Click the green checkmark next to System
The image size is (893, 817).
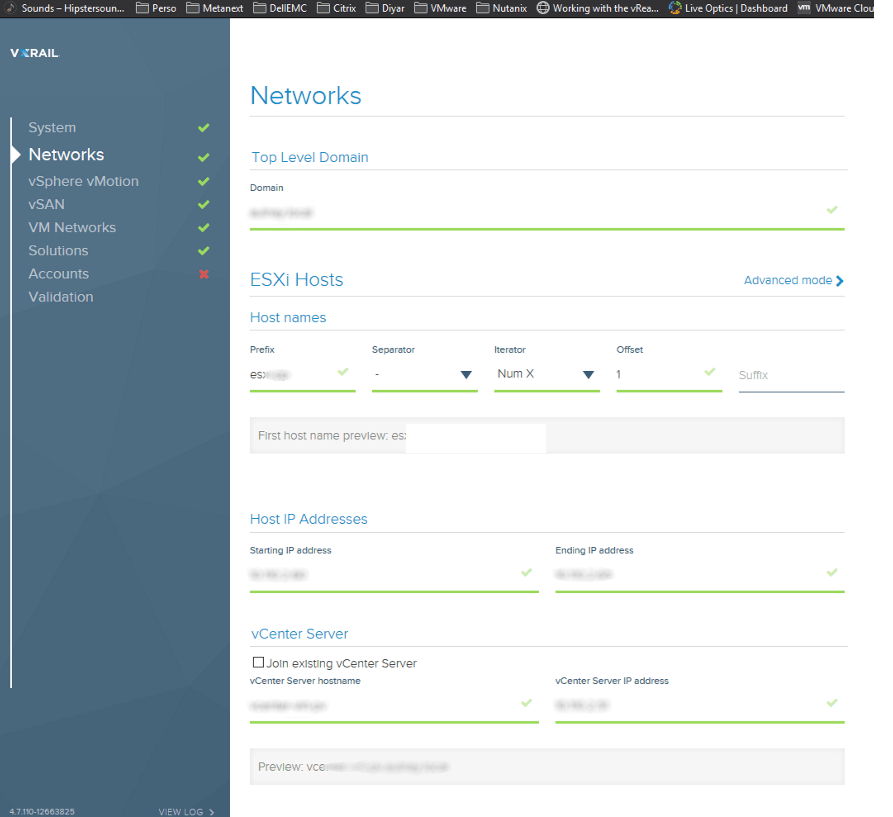click(x=204, y=128)
